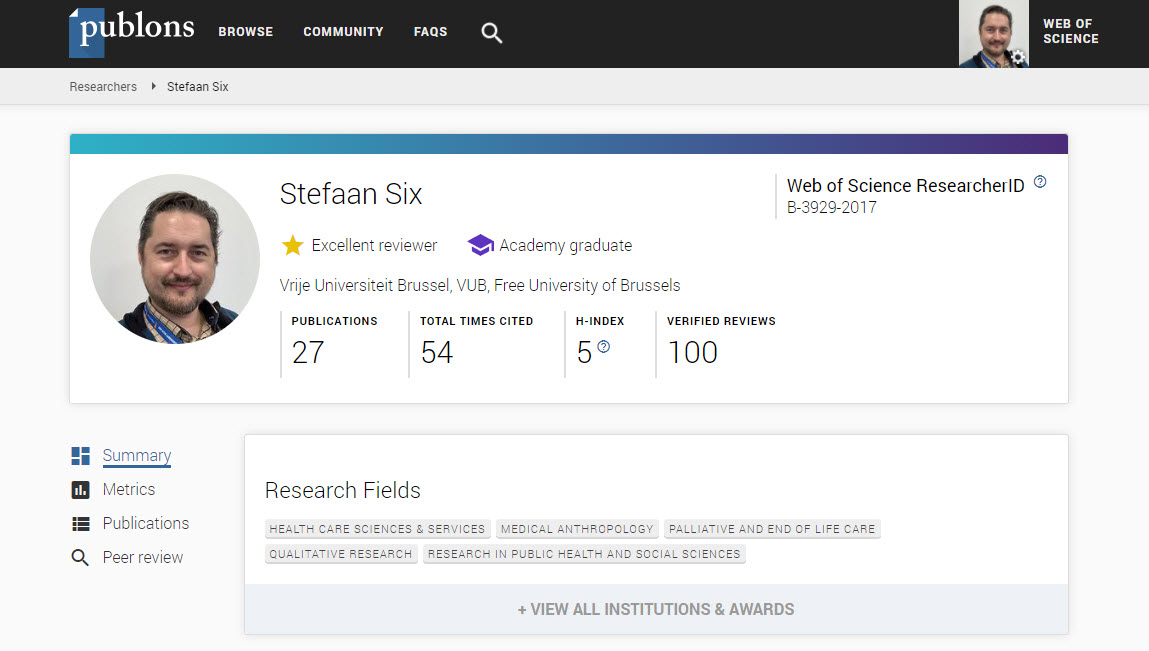Click H-index value 5

click(x=584, y=353)
